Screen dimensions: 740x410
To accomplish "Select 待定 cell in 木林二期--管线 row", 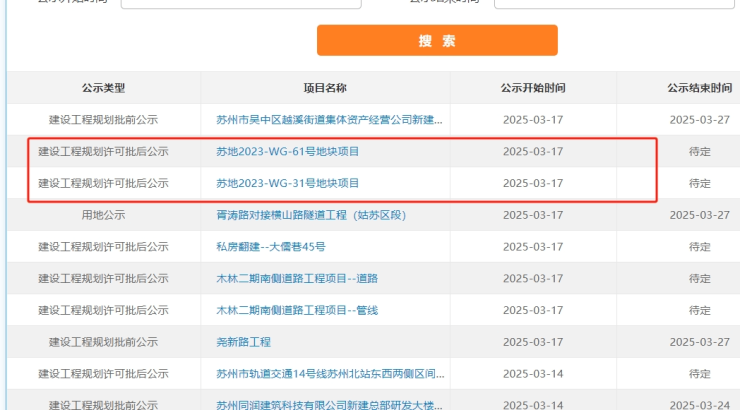I will (x=699, y=310).
